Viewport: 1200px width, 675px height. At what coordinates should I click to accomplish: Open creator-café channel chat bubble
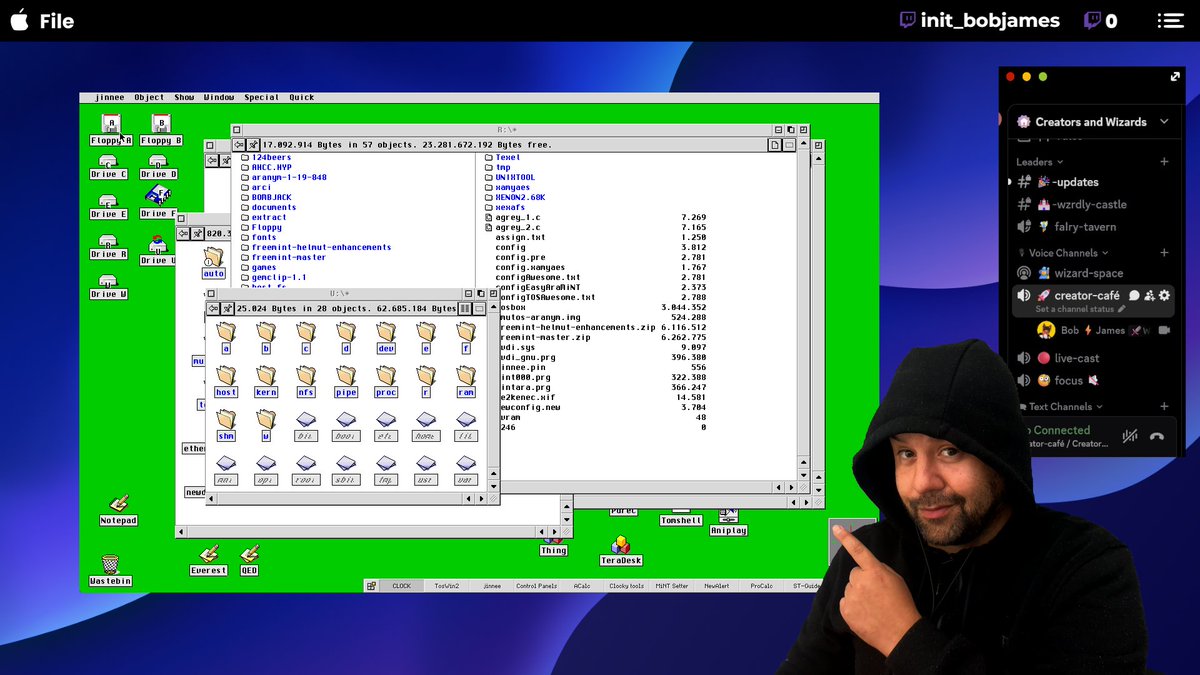[1135, 295]
